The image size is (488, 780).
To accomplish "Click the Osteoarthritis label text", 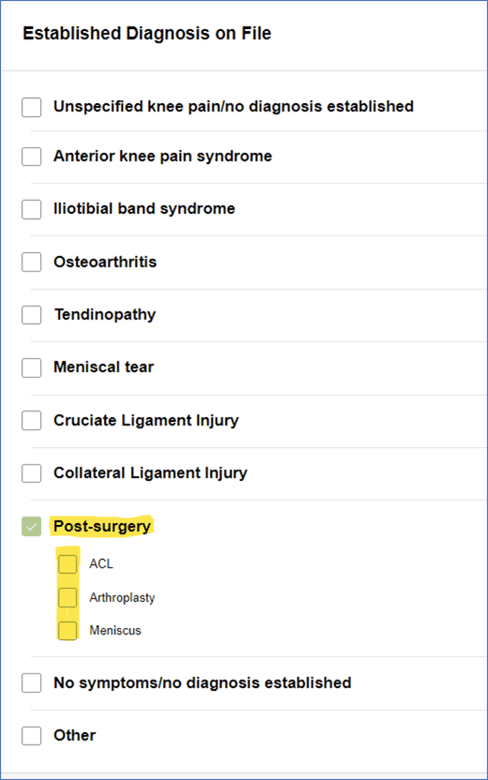I will pyautogui.click(x=105, y=262).
